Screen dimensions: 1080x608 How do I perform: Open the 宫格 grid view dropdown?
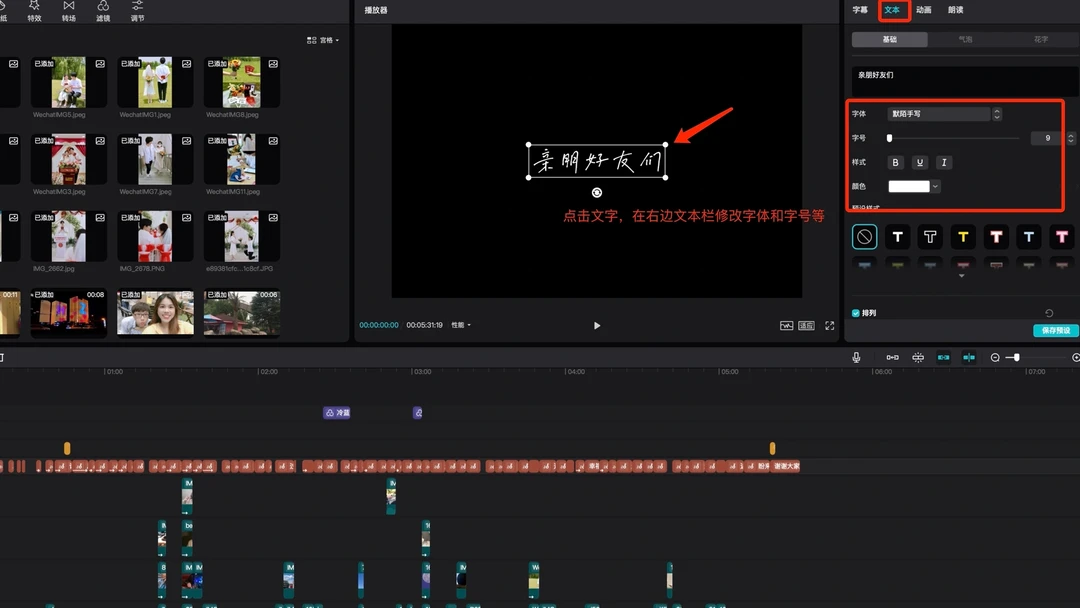[322, 40]
